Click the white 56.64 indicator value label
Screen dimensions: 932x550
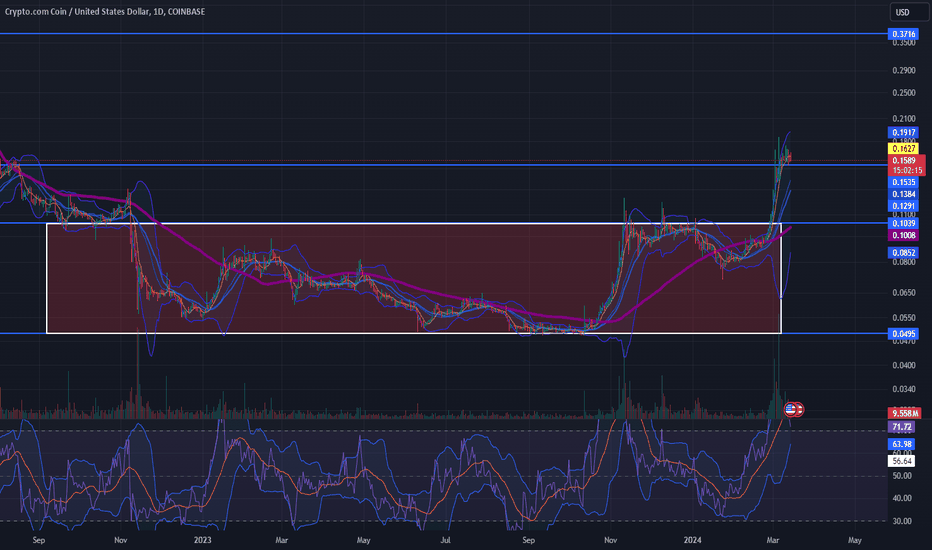click(902, 461)
